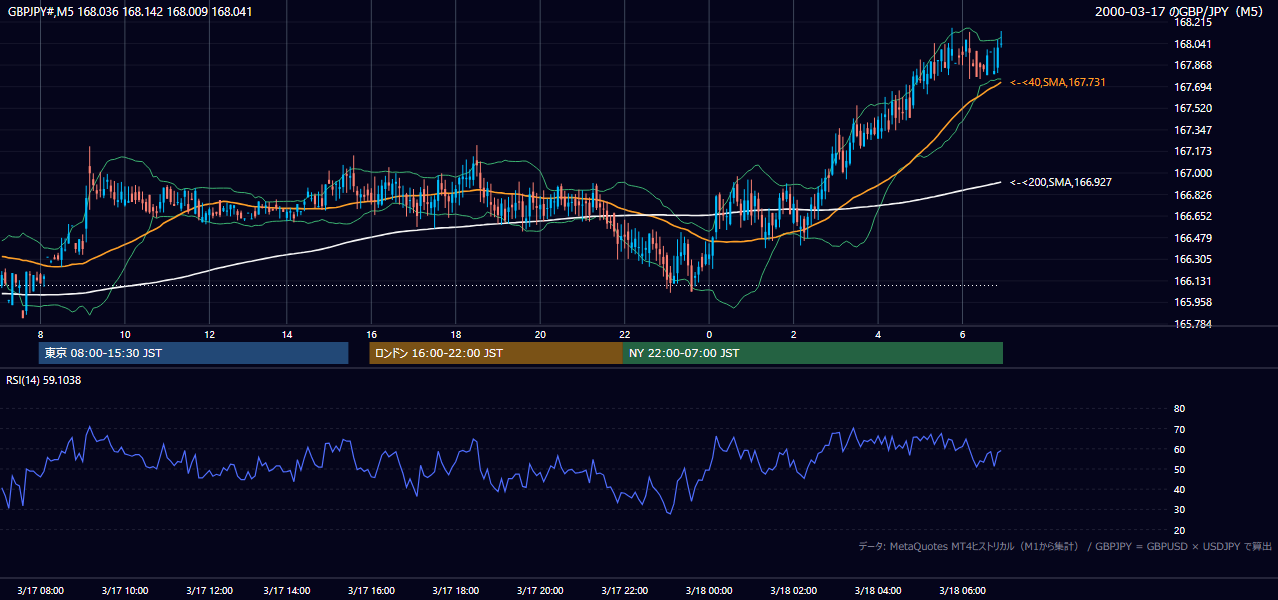Click the RSI 70 level label

[x=1179, y=429]
